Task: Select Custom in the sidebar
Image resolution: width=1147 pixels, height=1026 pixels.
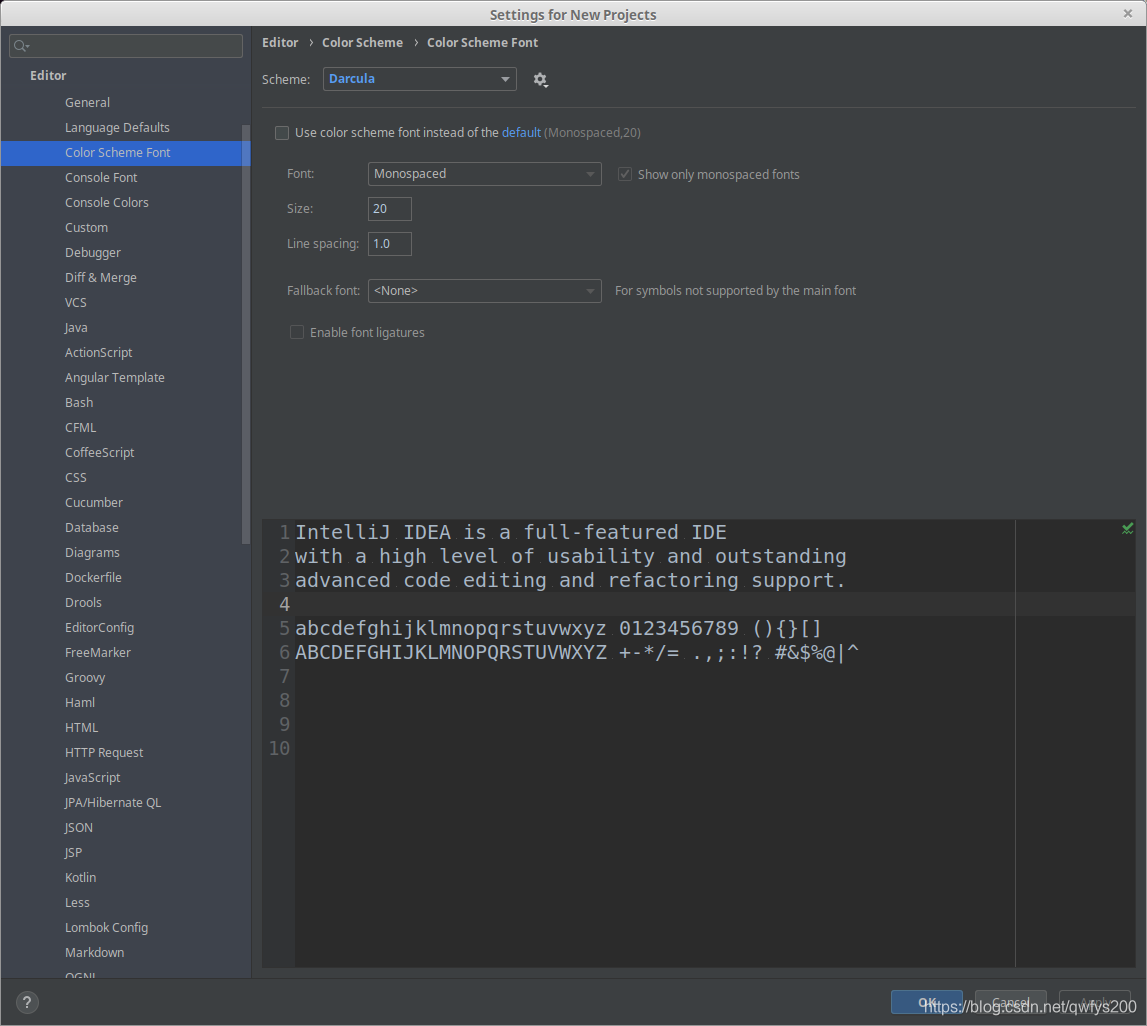Action: [86, 227]
